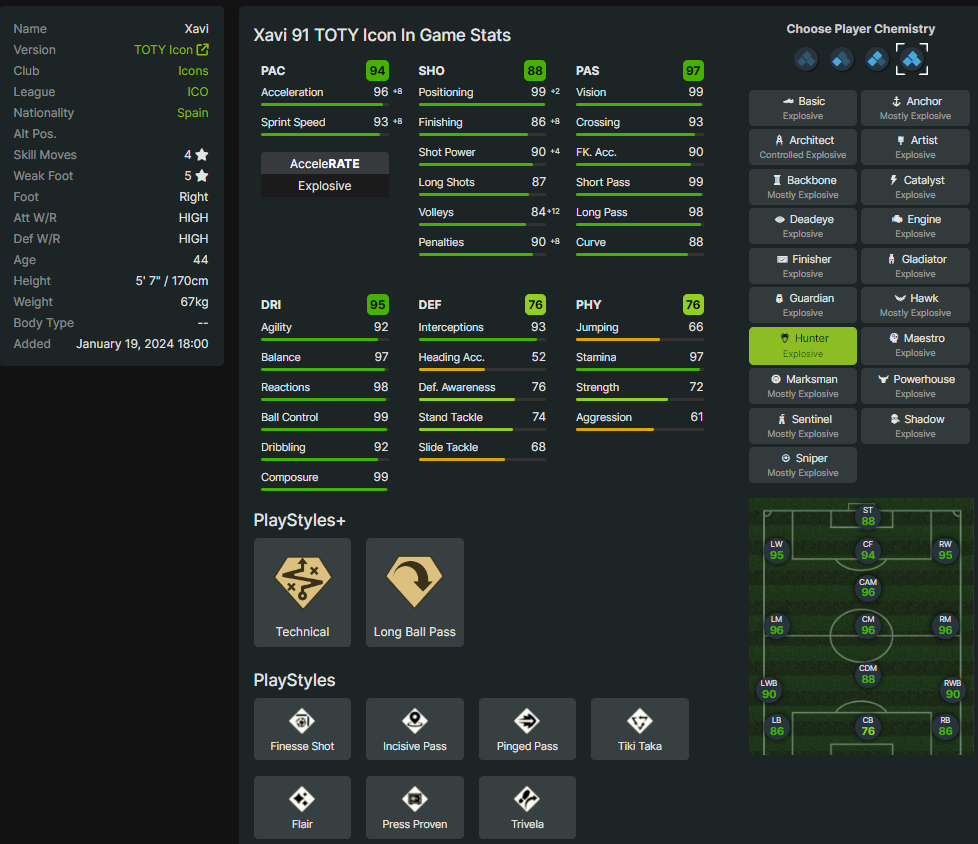Choose the Artist chemistry style

pyautogui.click(x=915, y=147)
